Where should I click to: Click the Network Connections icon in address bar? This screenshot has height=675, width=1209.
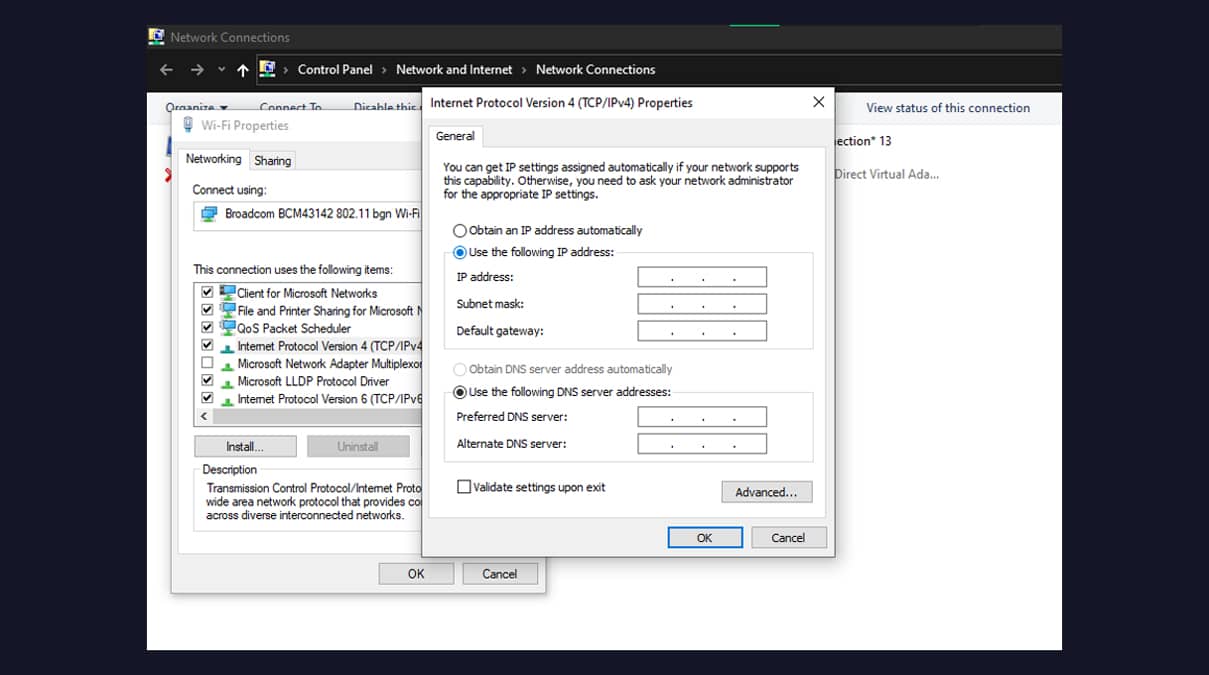coord(267,69)
